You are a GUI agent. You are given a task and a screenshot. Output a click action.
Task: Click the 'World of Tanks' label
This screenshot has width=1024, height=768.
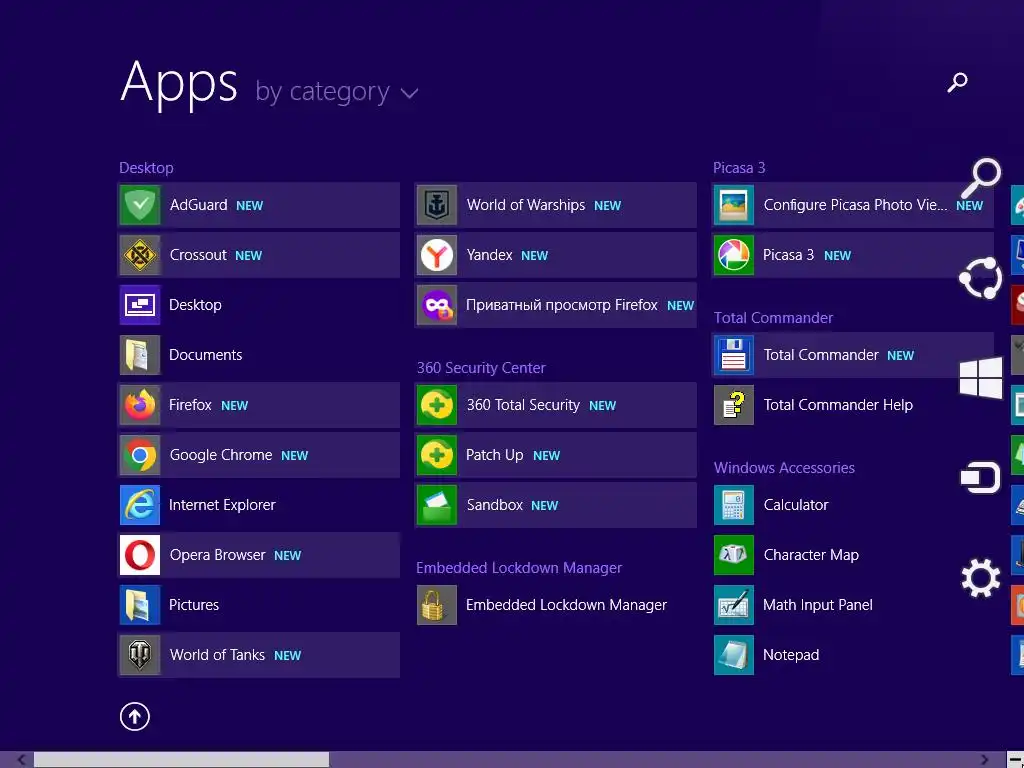pos(217,655)
